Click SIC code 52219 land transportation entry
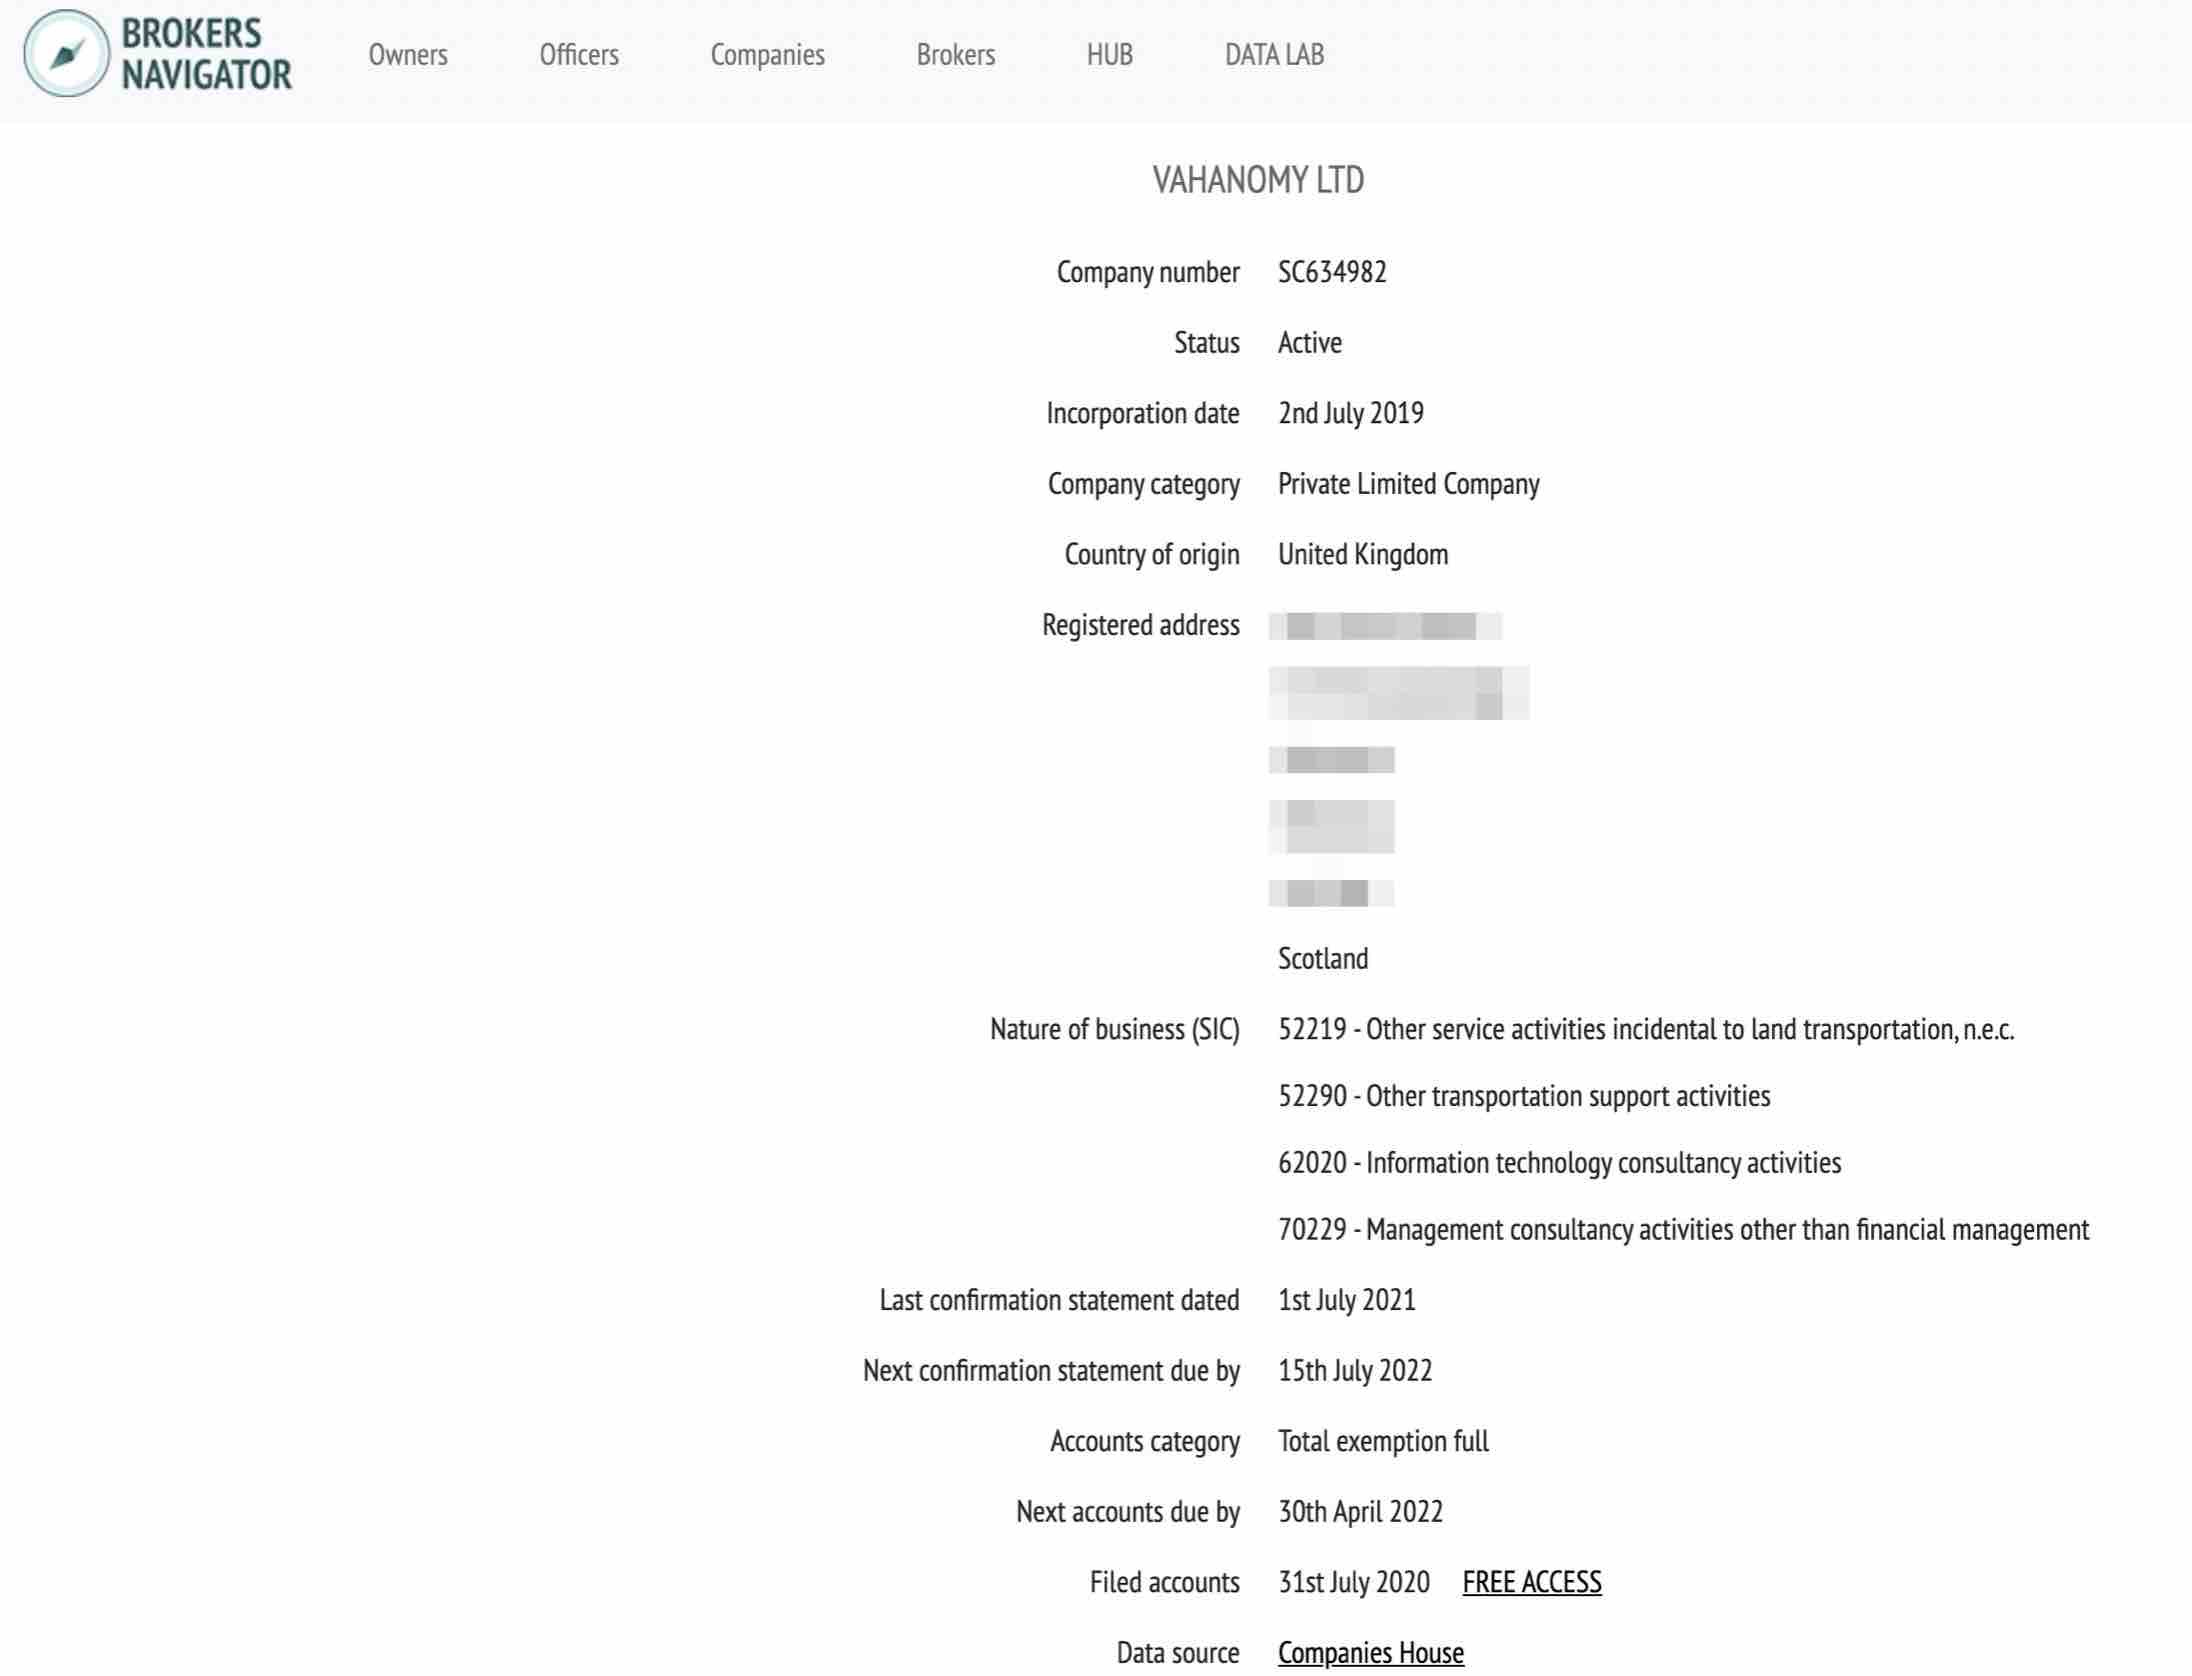This screenshot has height=1676, width=2192. click(1645, 1030)
